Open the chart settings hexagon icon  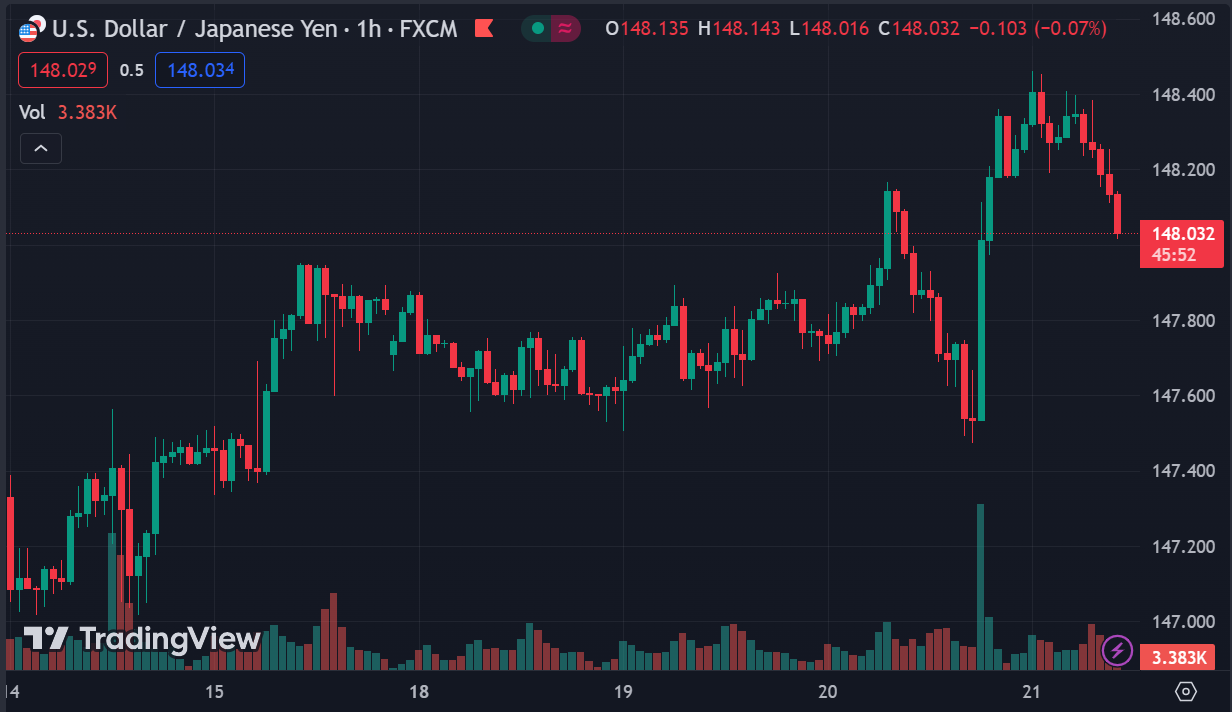pos(1186,691)
